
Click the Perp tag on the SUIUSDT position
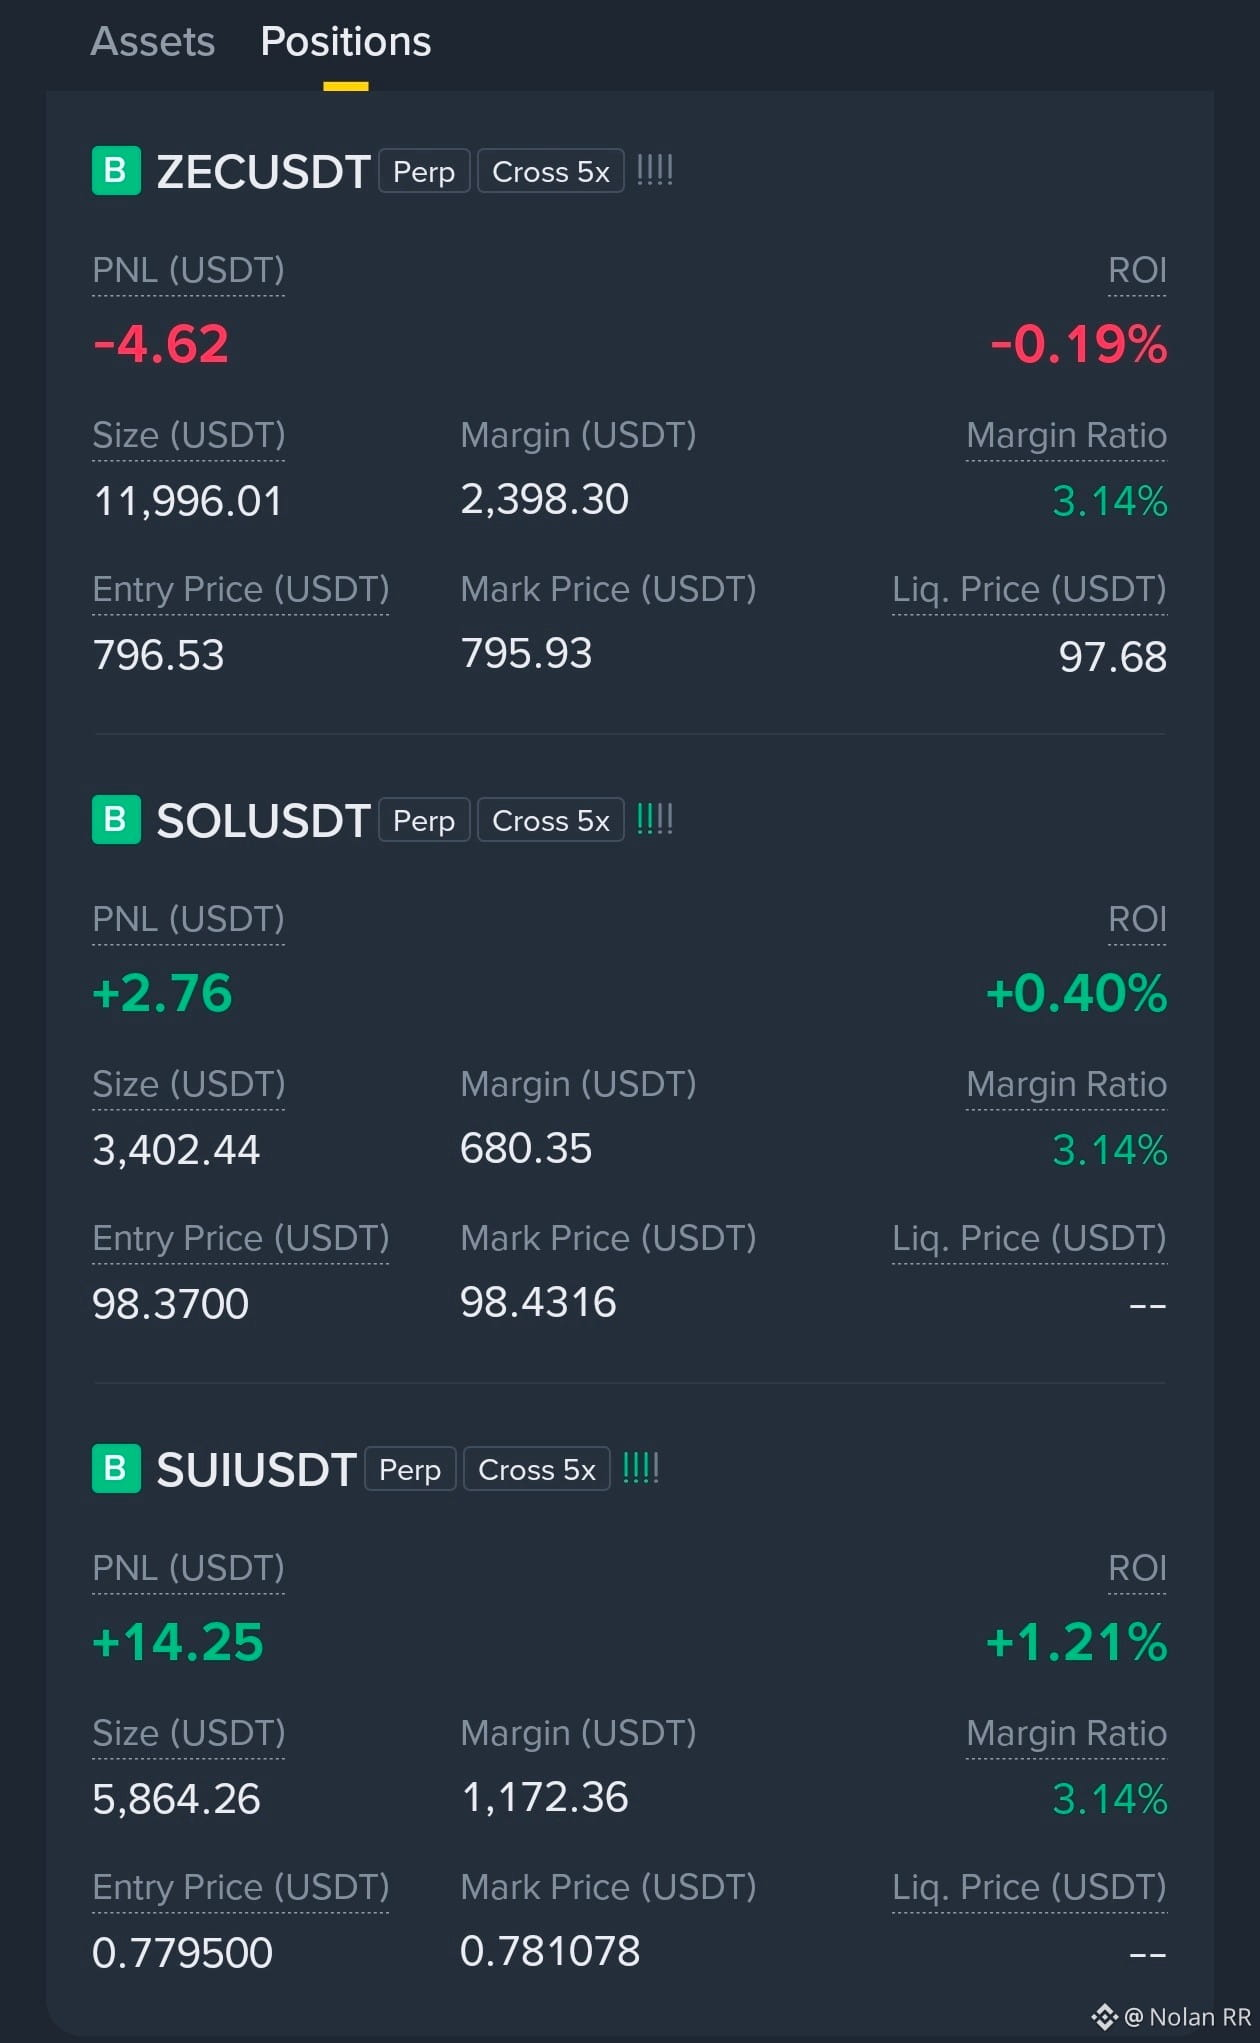(x=410, y=1469)
